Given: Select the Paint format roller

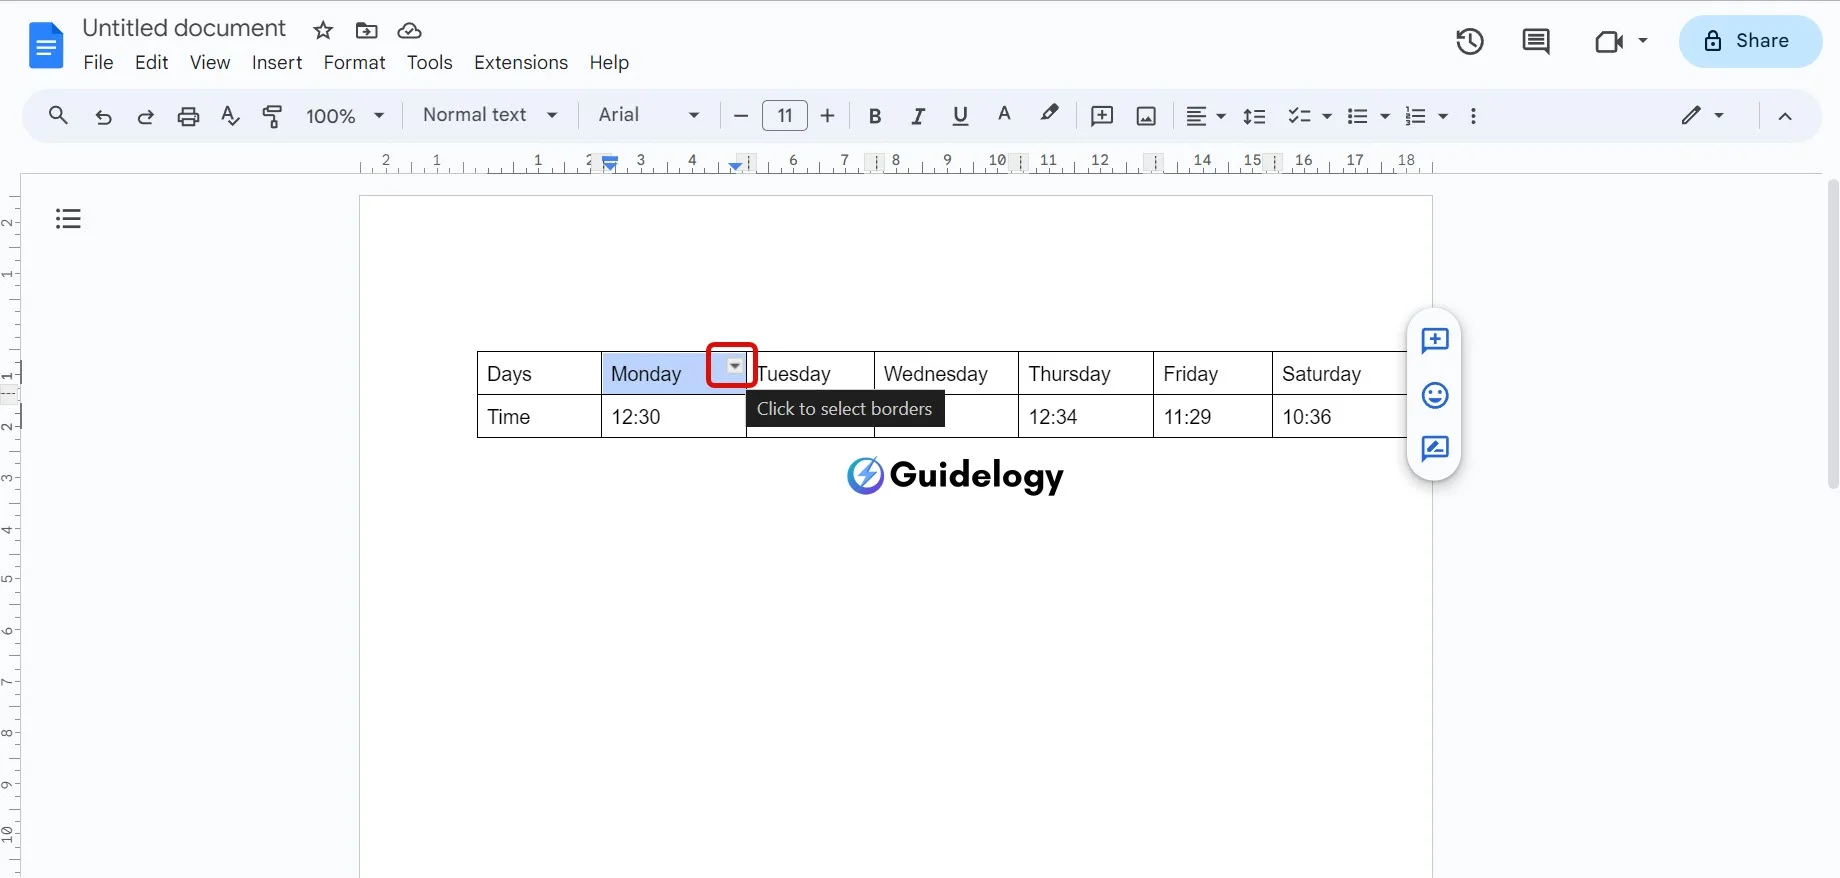Looking at the screenshot, I should [272, 116].
